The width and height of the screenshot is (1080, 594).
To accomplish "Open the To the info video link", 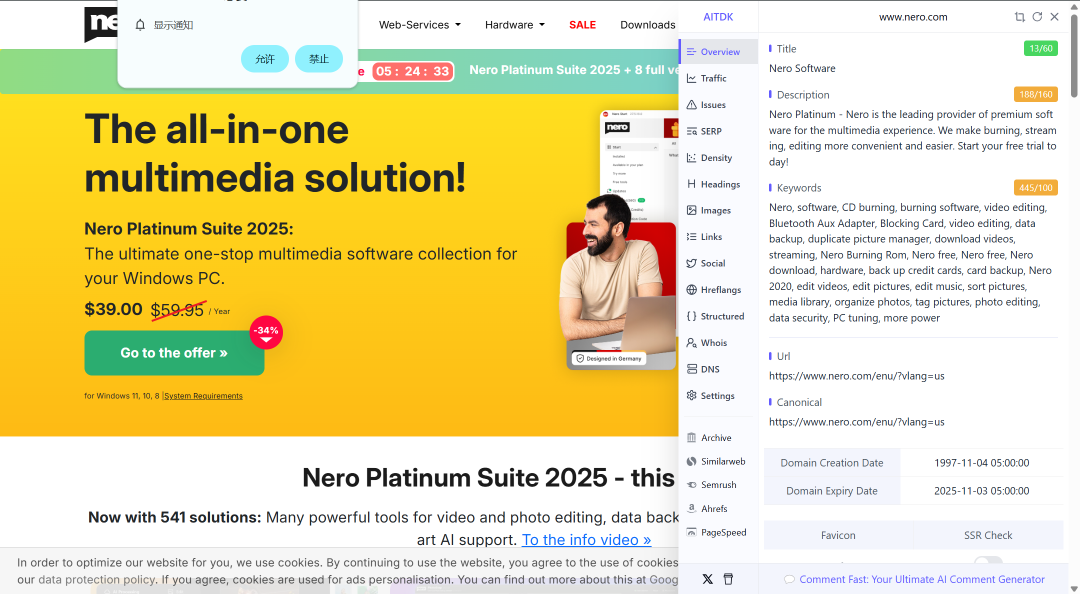I will point(586,540).
